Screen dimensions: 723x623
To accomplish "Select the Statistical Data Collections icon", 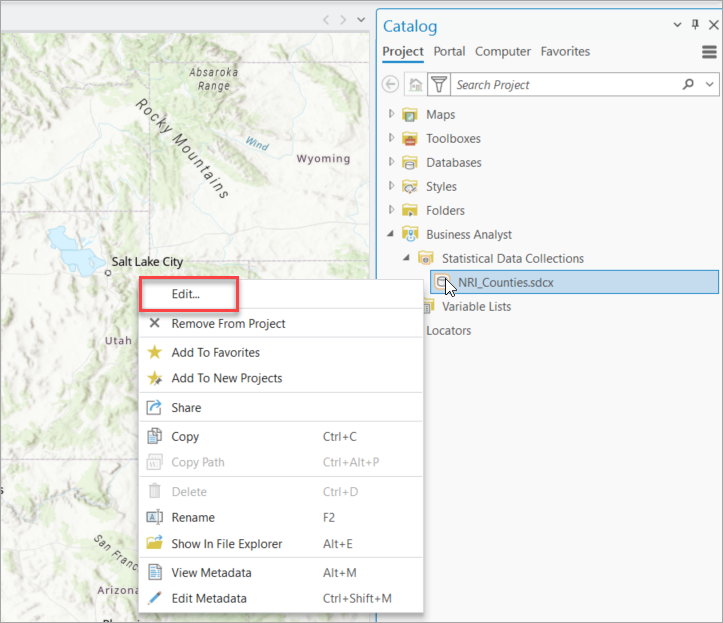I will (x=426, y=258).
